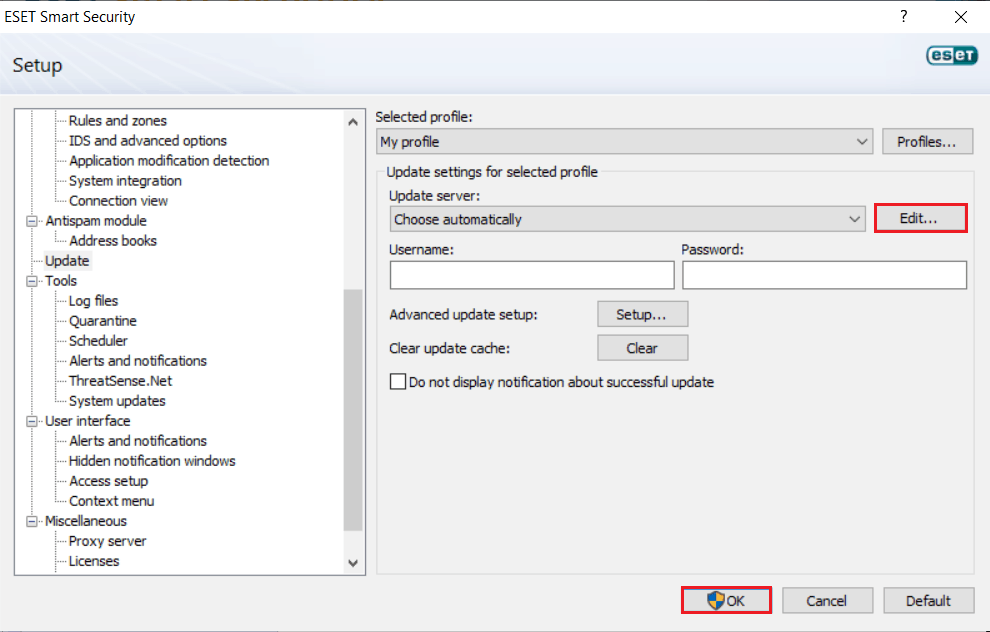Screen dimensions: 990x632
Task: Select Application modification detection item
Action: click(x=169, y=161)
